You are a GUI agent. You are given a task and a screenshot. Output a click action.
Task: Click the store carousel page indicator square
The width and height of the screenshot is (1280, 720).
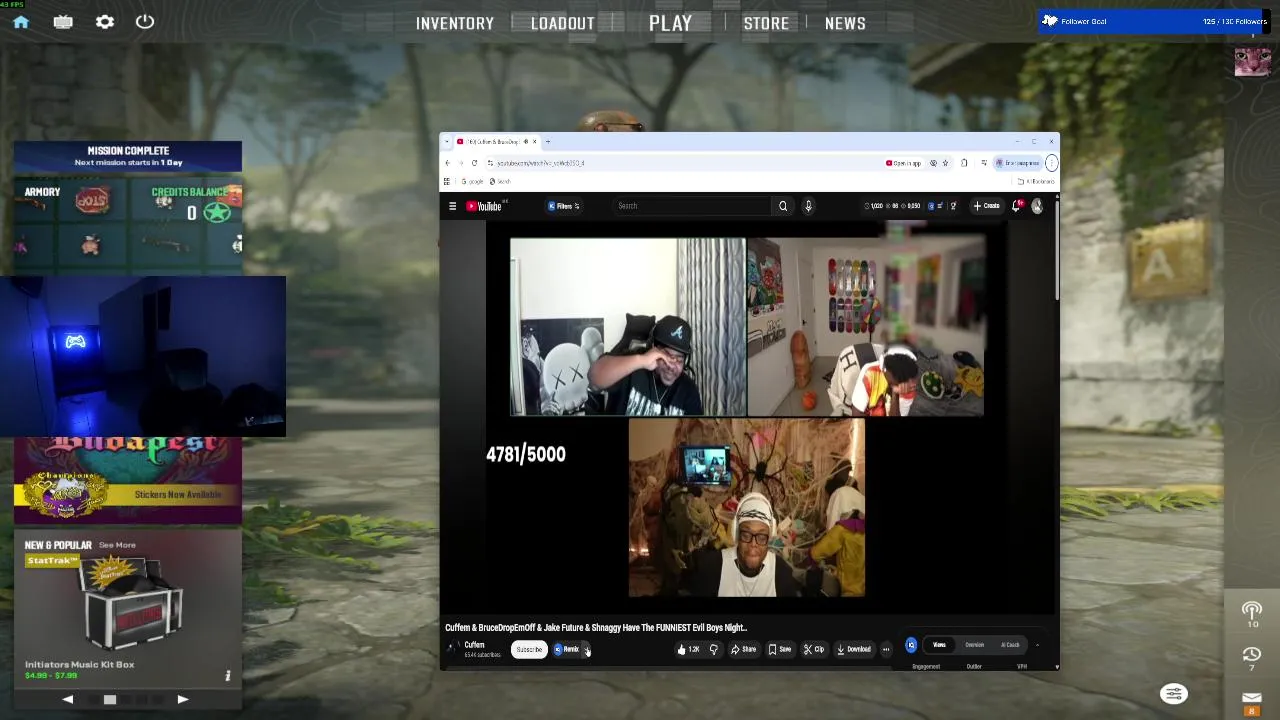[110, 699]
